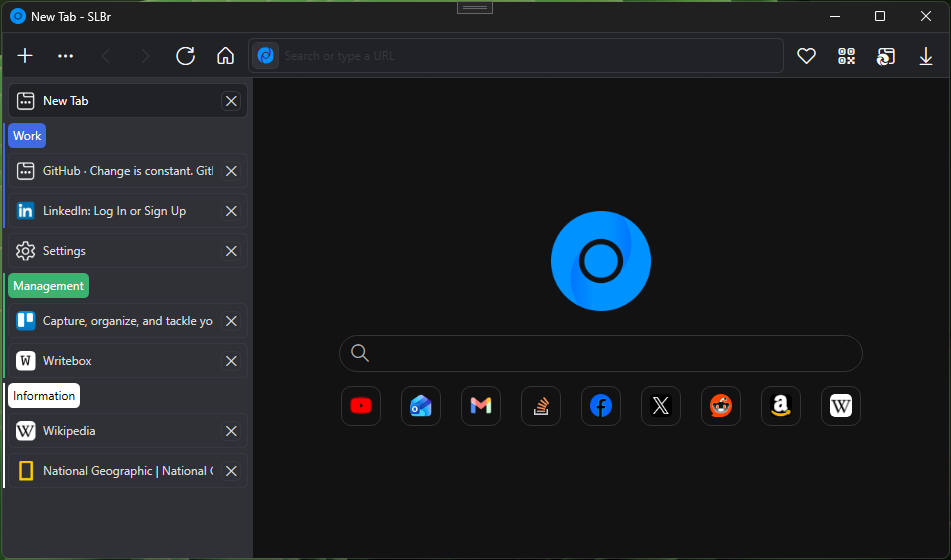Open the Stack Overflow shortcut

coord(541,406)
